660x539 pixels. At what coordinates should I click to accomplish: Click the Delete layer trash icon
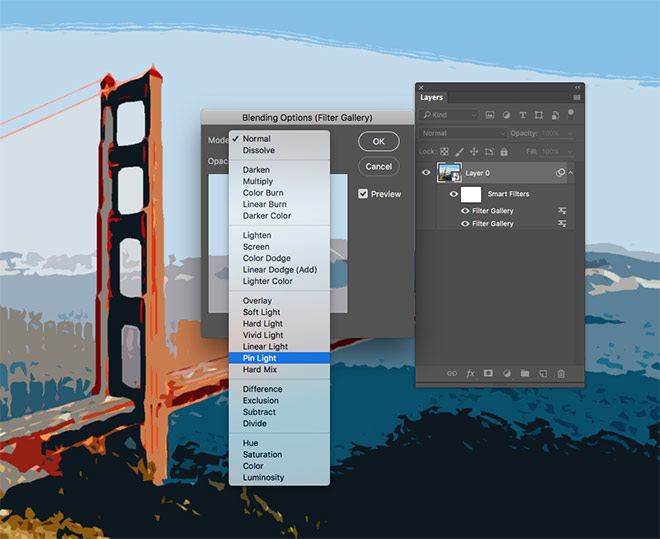pyautogui.click(x=561, y=373)
